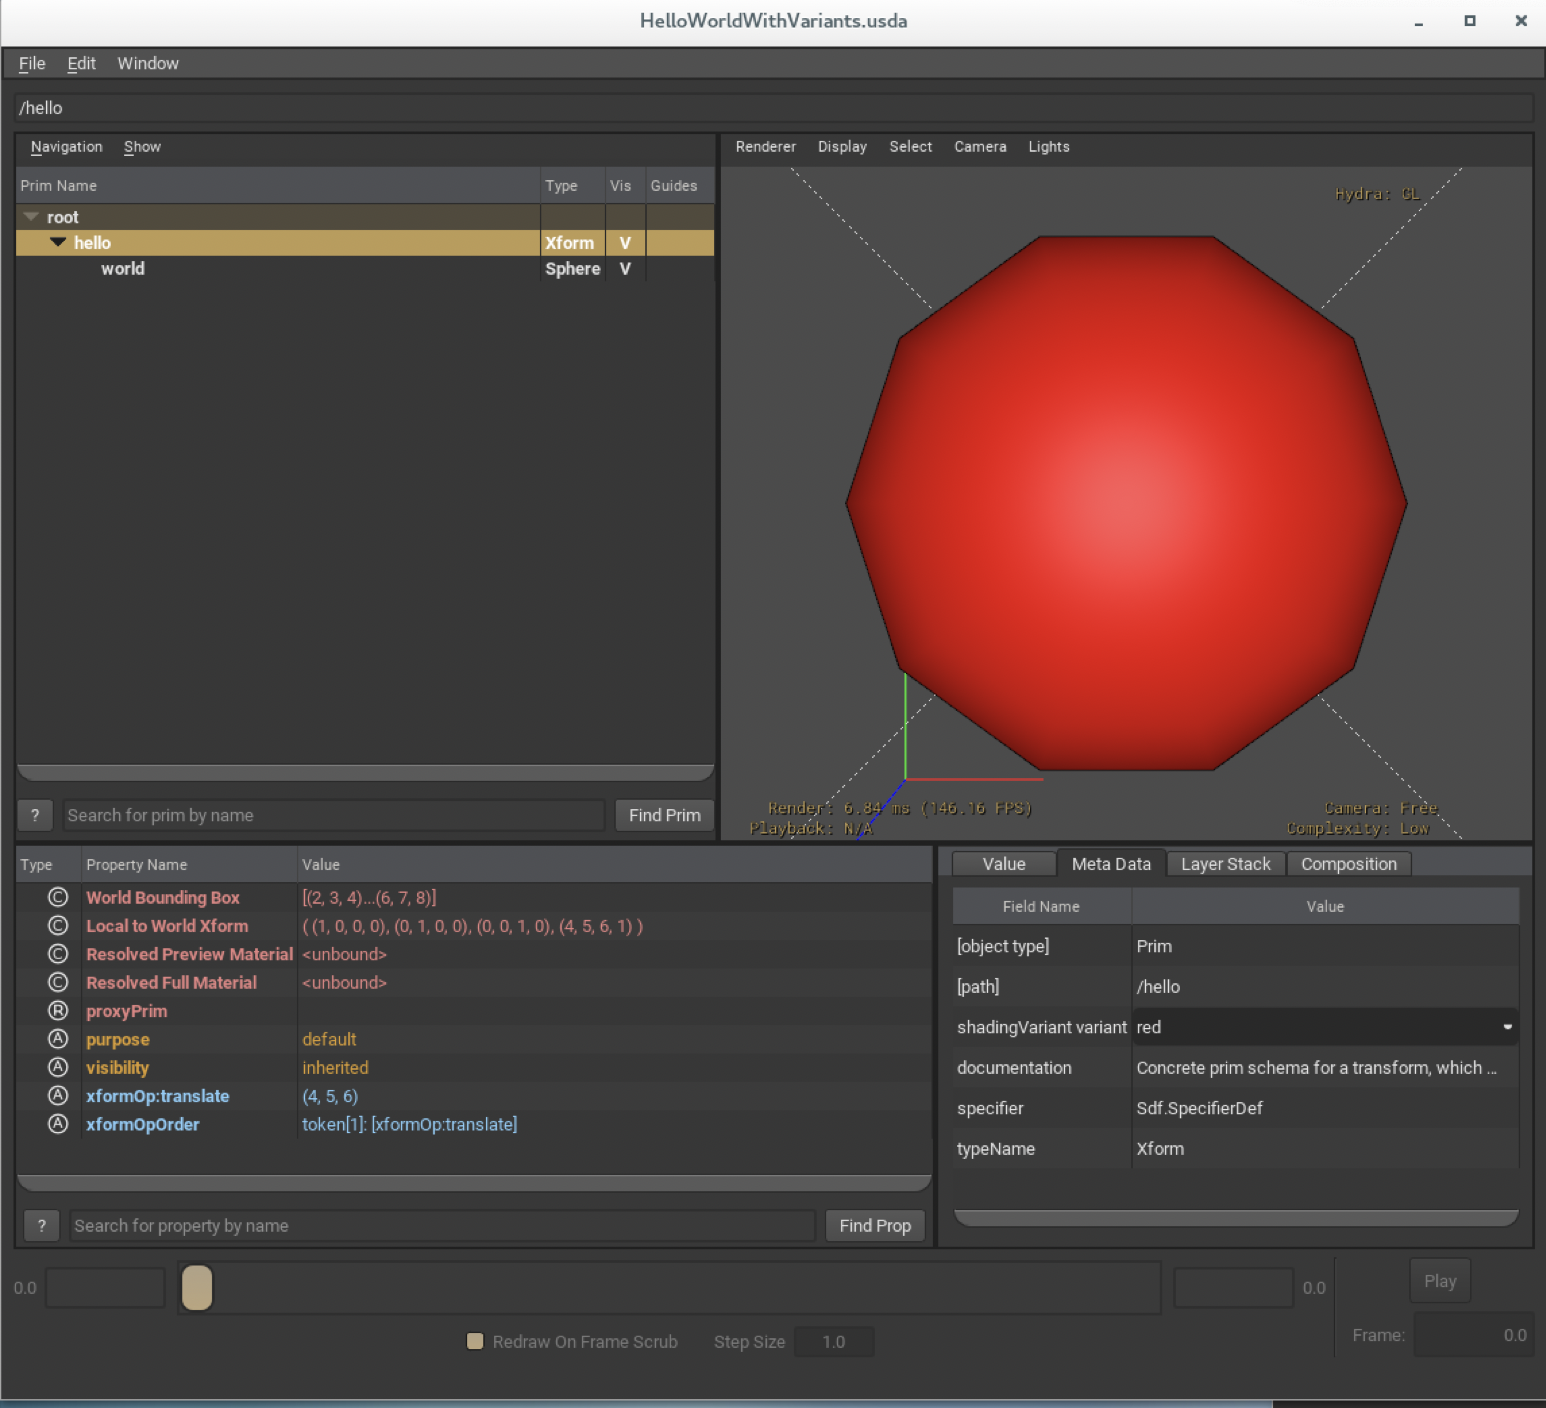
Task: Collapse the root prim tree node
Action: coord(31,217)
